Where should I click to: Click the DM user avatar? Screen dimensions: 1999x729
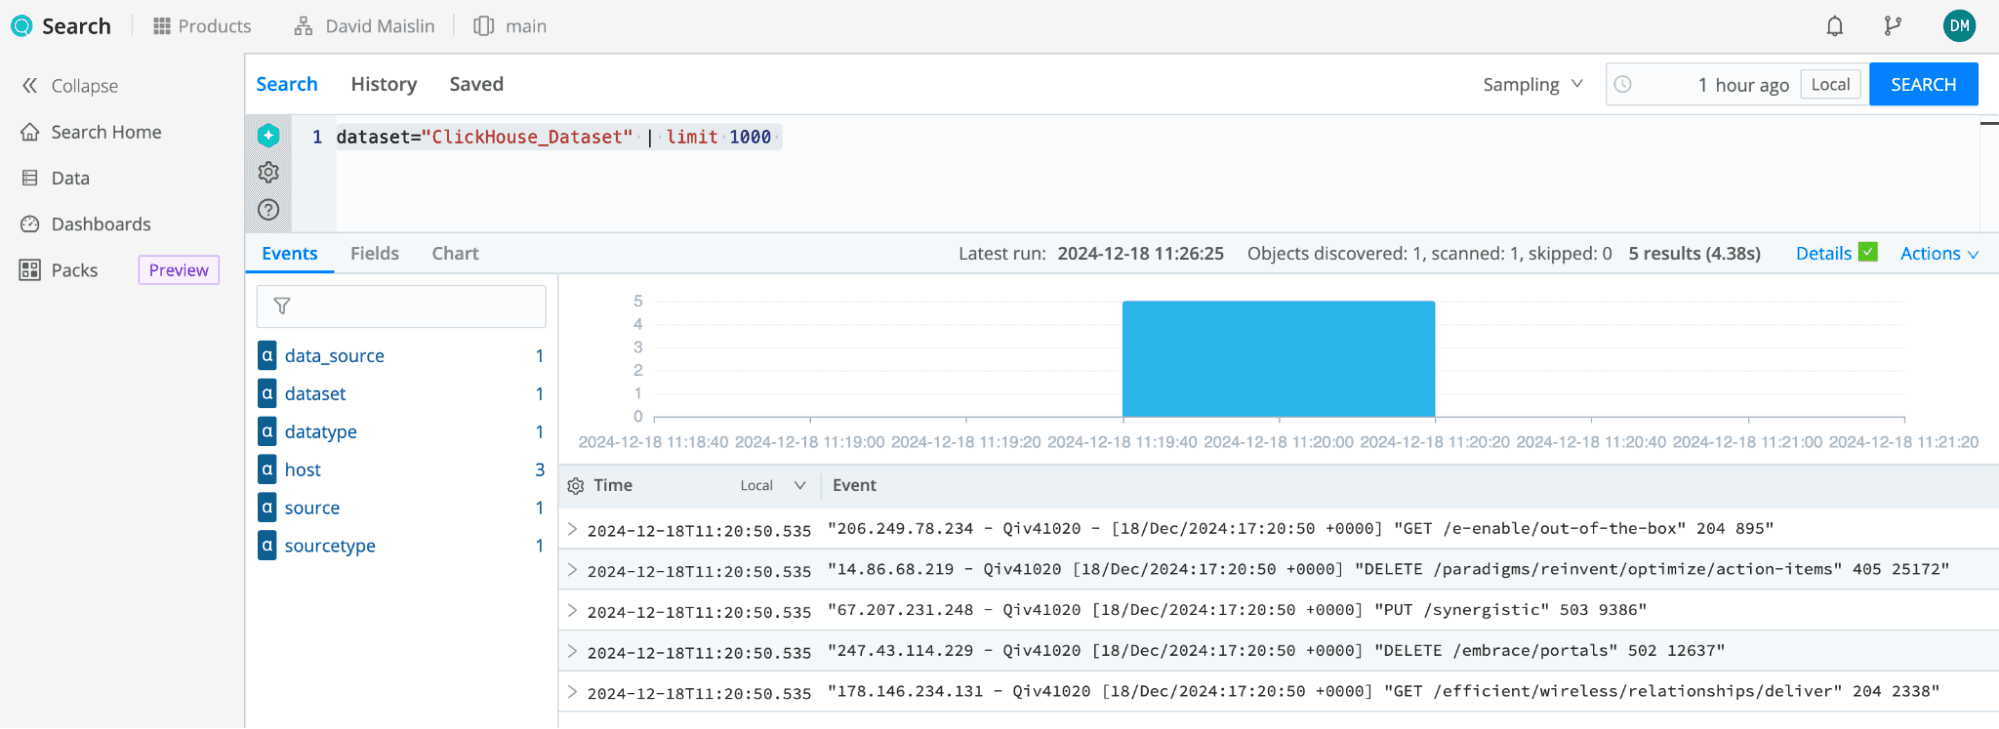pos(1958,27)
